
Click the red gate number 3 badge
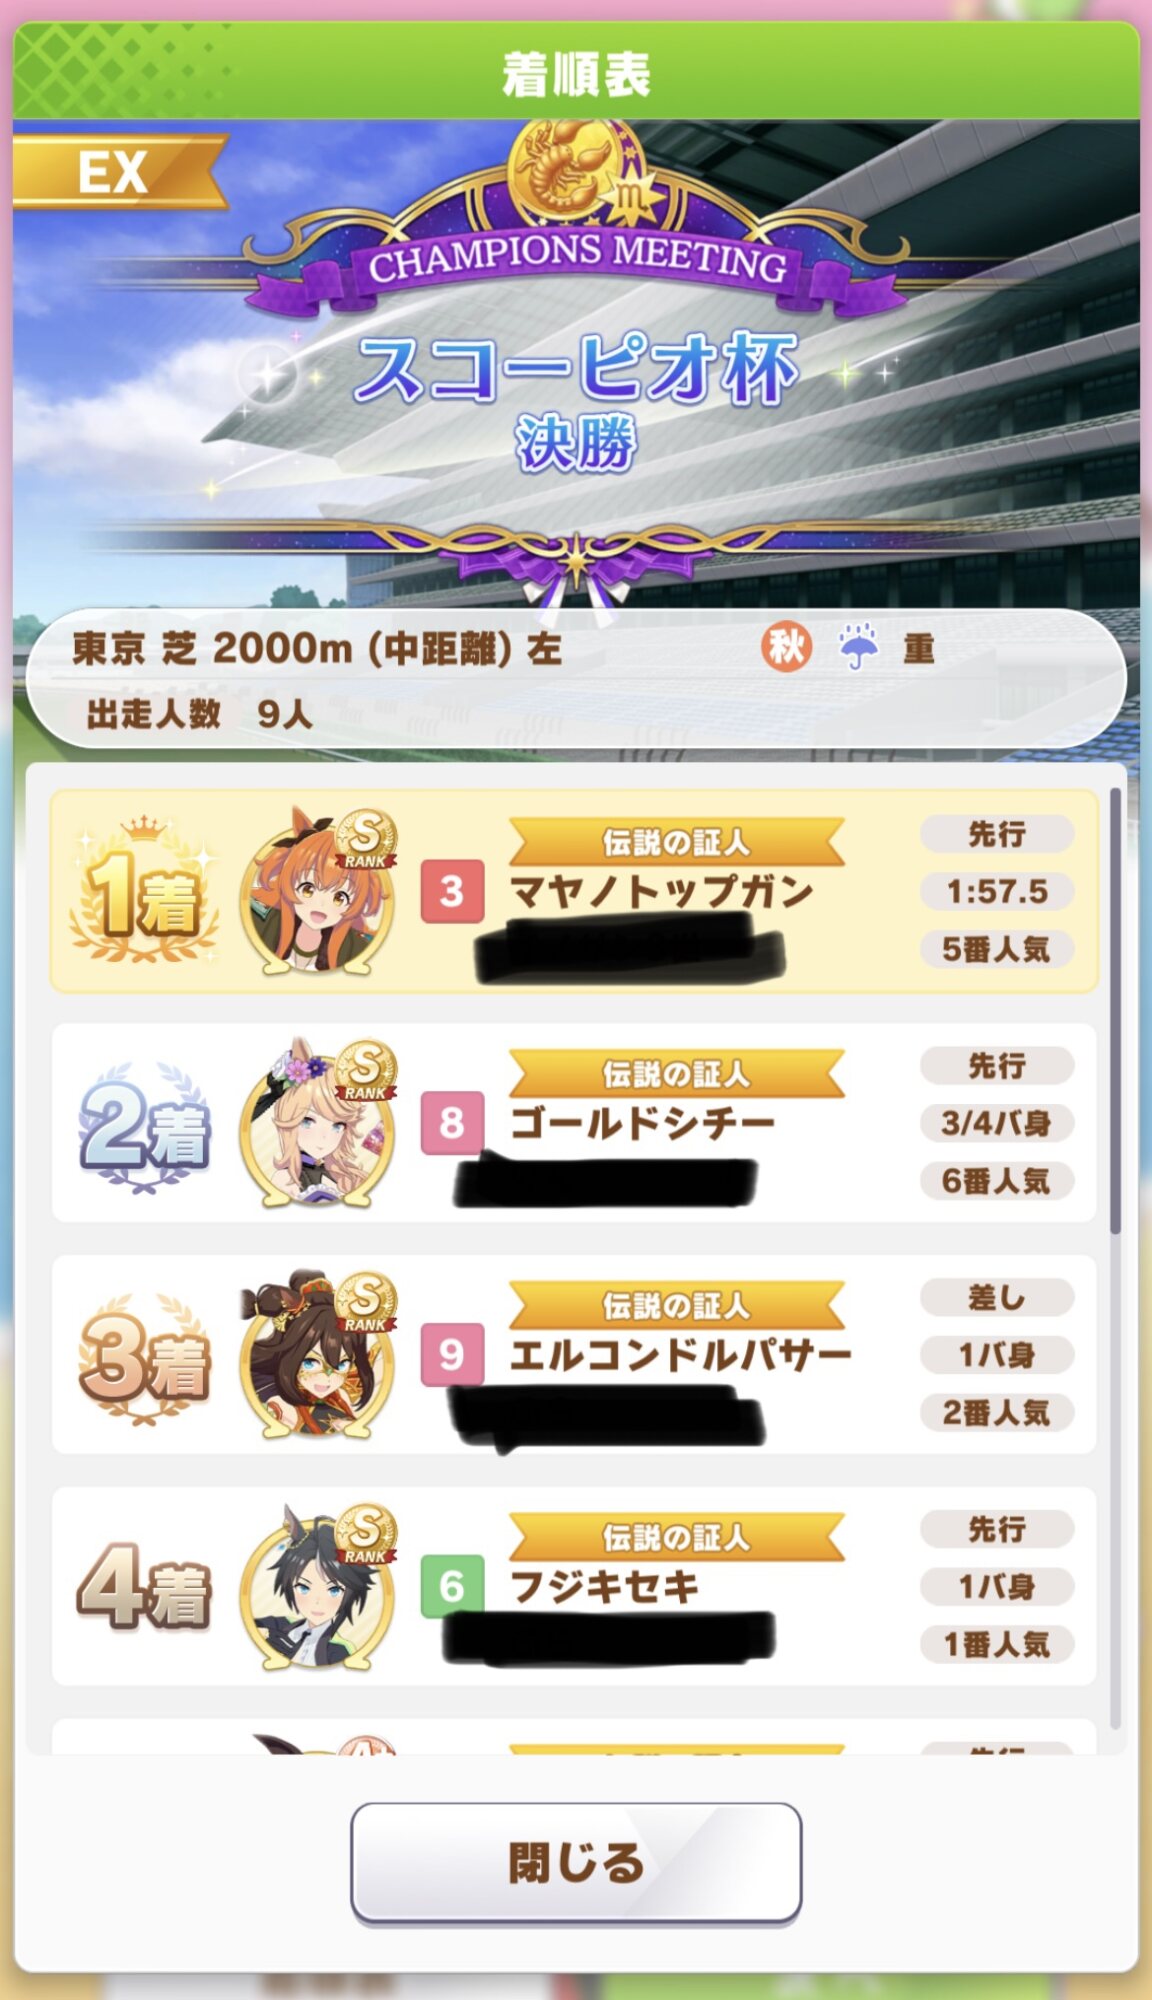click(452, 891)
